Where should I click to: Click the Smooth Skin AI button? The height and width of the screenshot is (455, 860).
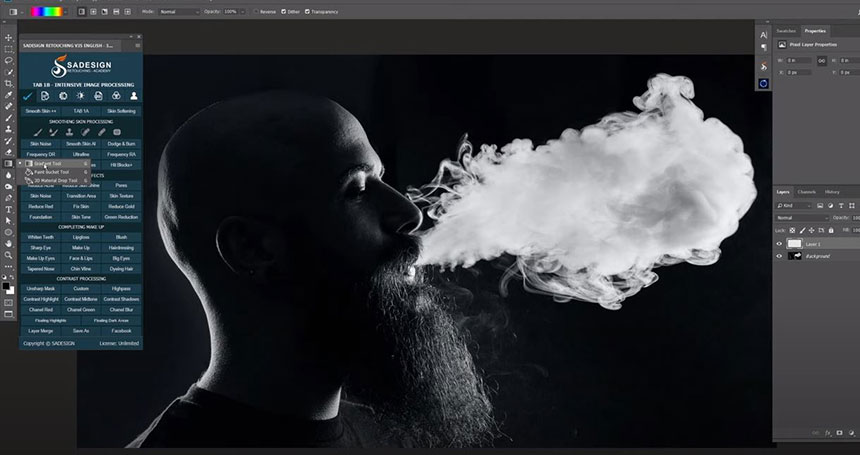click(x=81, y=144)
